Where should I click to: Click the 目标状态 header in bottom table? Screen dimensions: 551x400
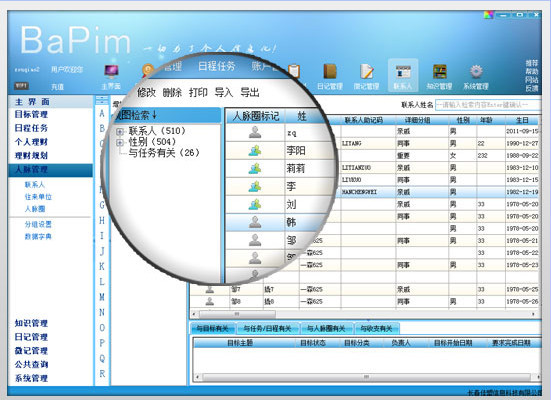(313, 343)
